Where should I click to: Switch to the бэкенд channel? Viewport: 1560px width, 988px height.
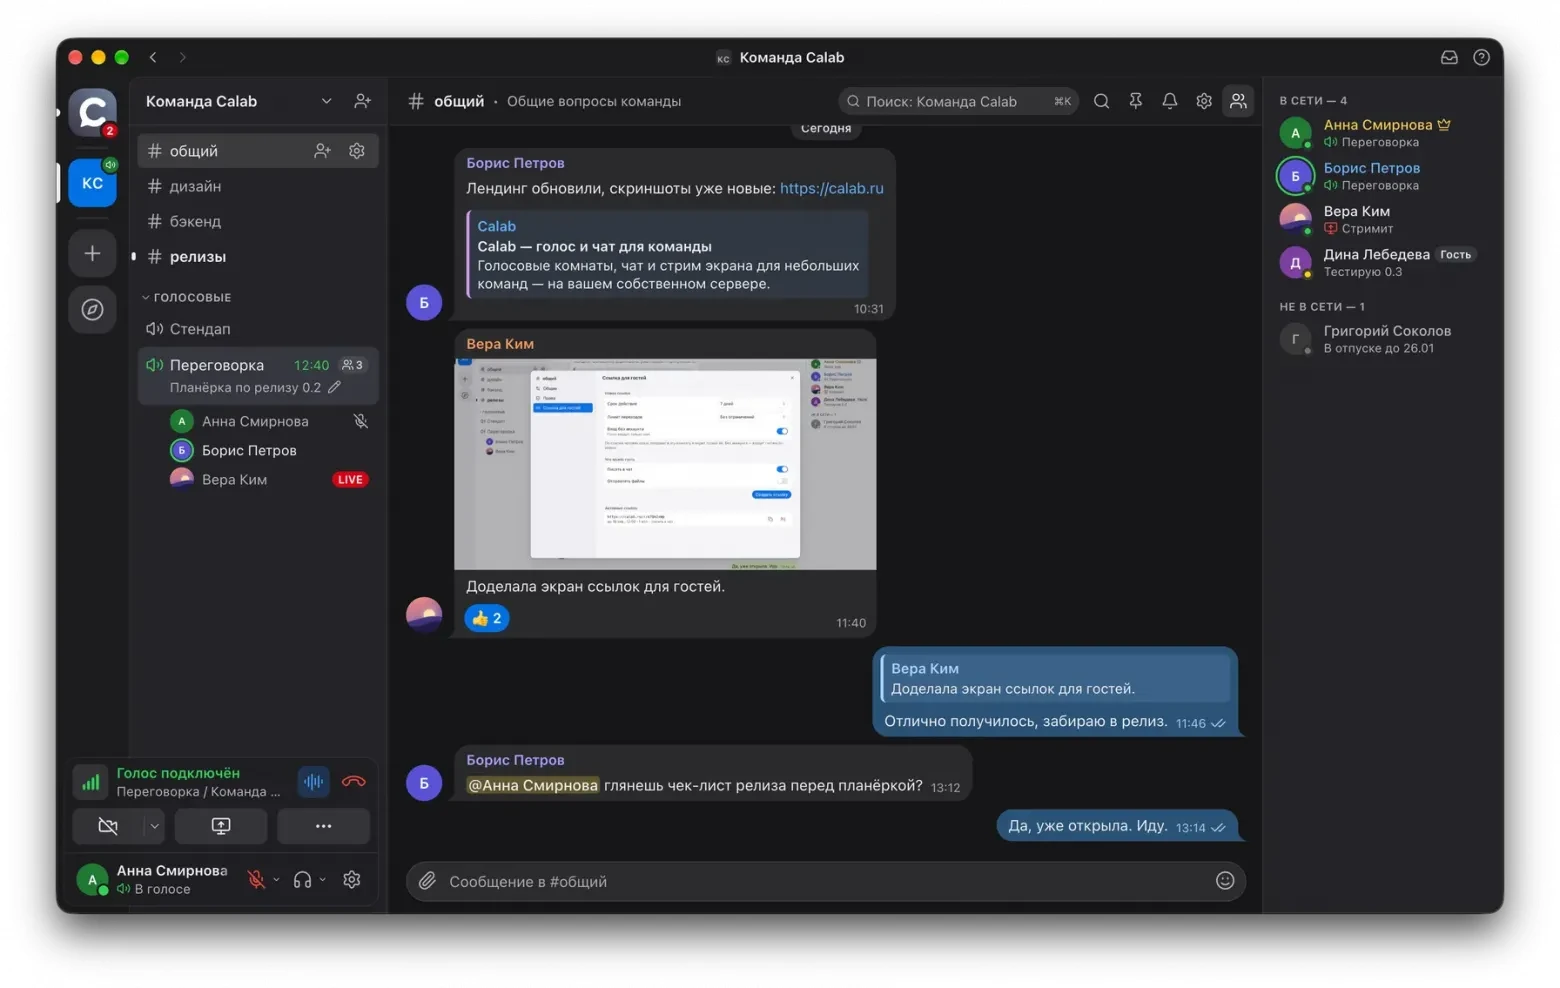point(258,221)
